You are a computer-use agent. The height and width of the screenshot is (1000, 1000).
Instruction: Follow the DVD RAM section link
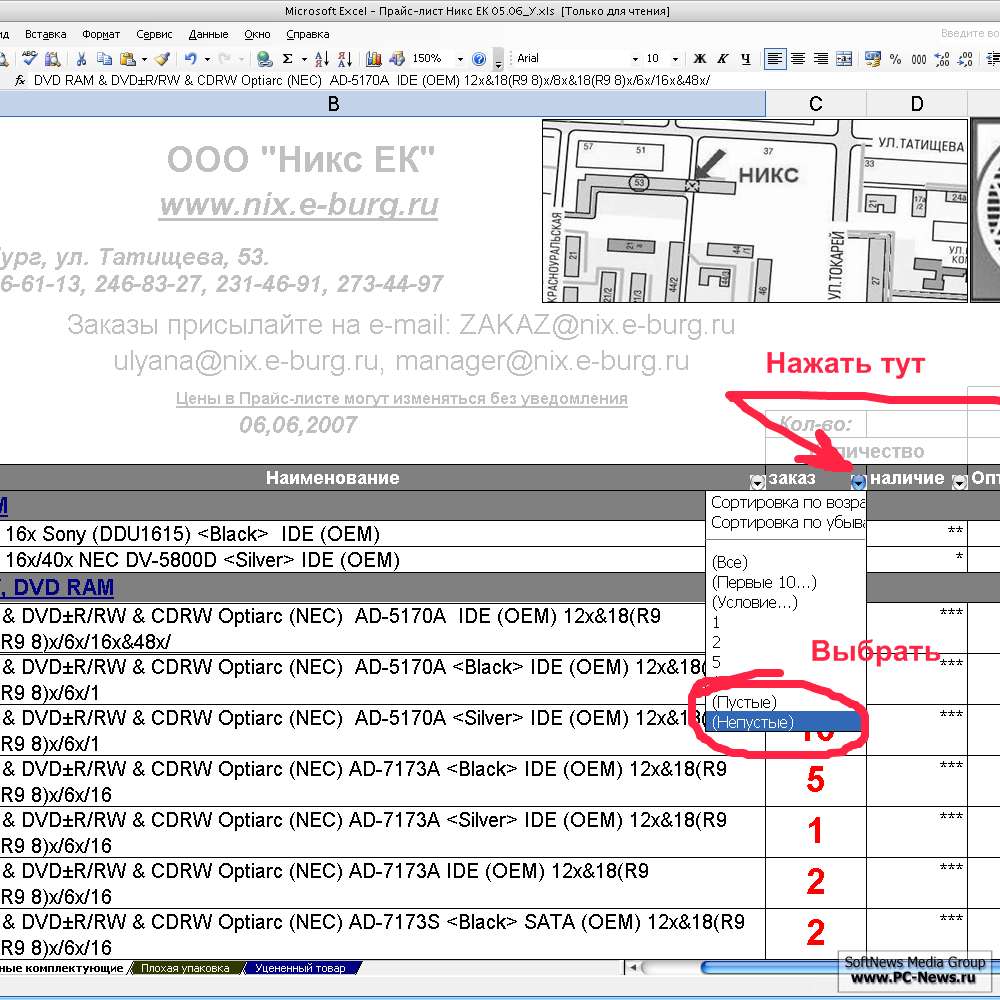tap(57, 587)
